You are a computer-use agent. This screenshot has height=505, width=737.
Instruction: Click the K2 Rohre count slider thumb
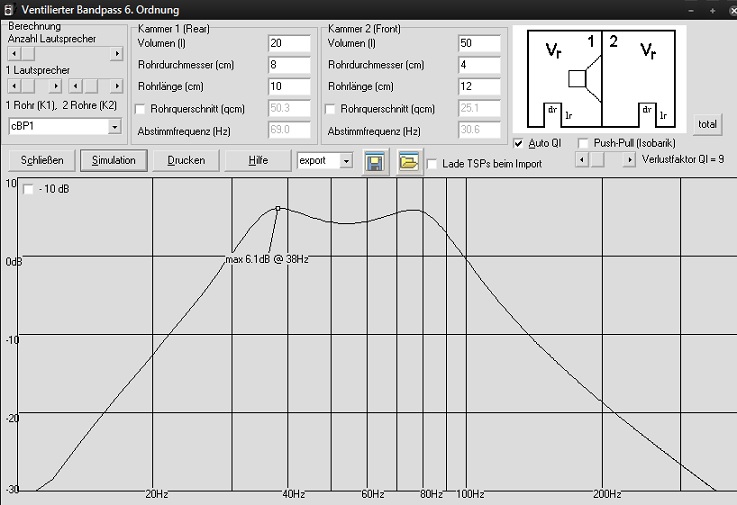click(90, 86)
